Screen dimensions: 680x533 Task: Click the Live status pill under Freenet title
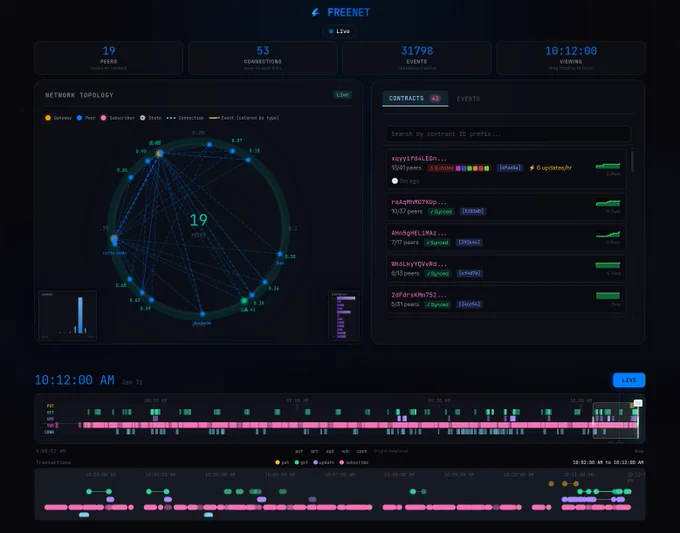340,31
